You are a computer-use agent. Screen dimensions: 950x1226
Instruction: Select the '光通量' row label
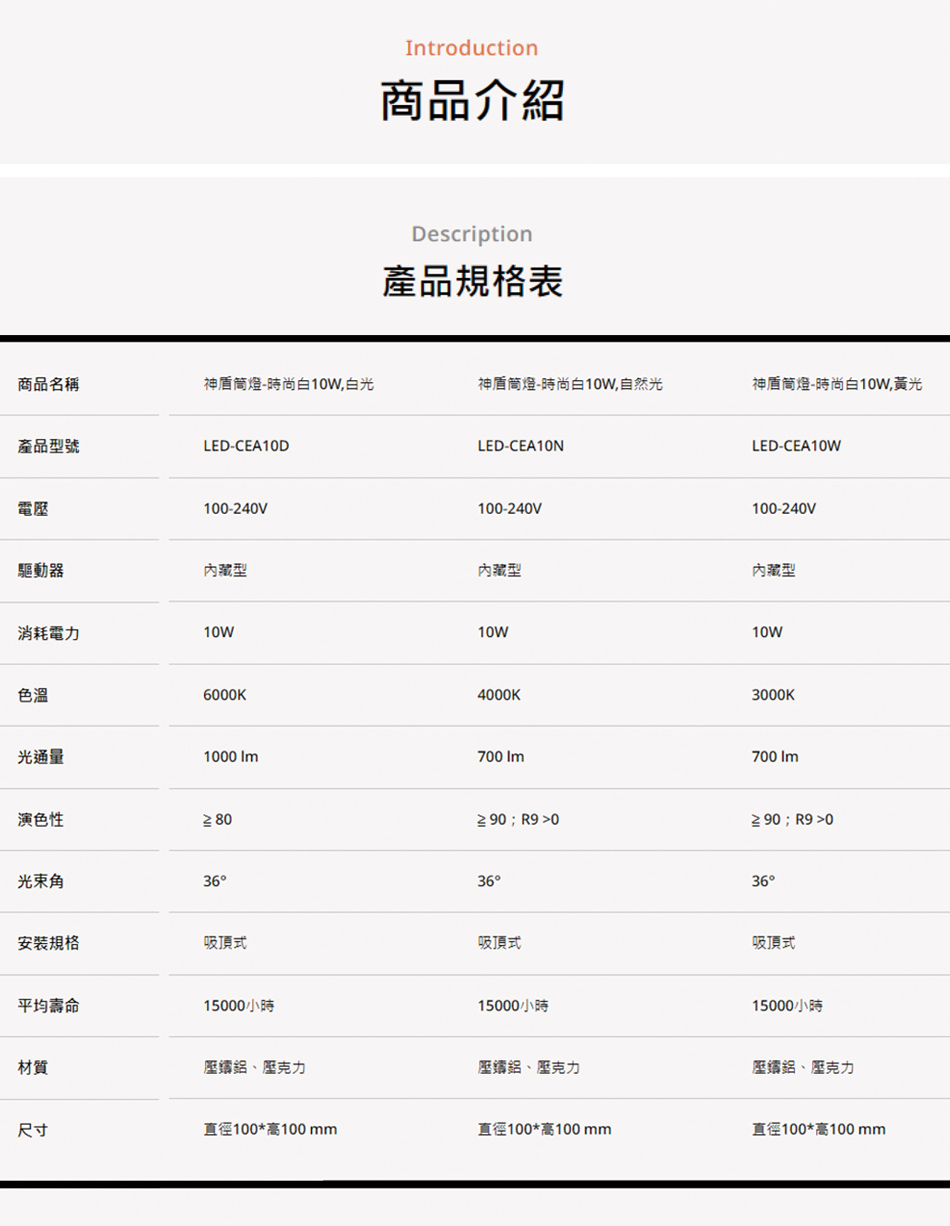click(41, 757)
